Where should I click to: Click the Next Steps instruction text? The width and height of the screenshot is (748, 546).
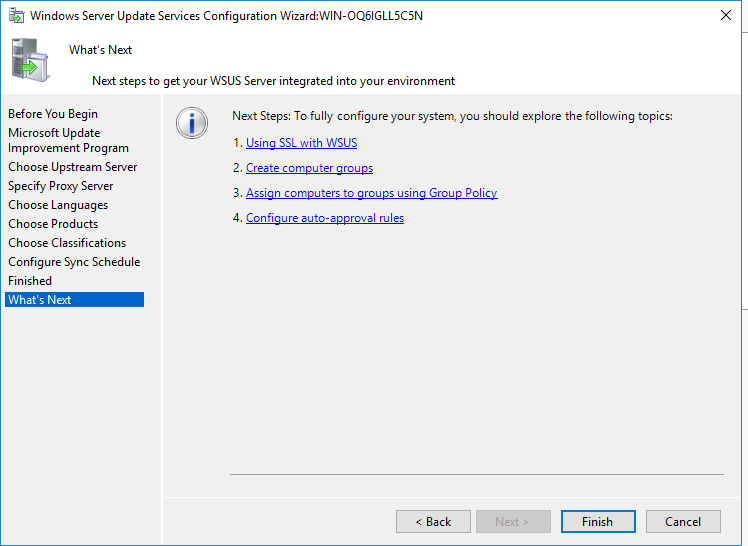pos(452,116)
